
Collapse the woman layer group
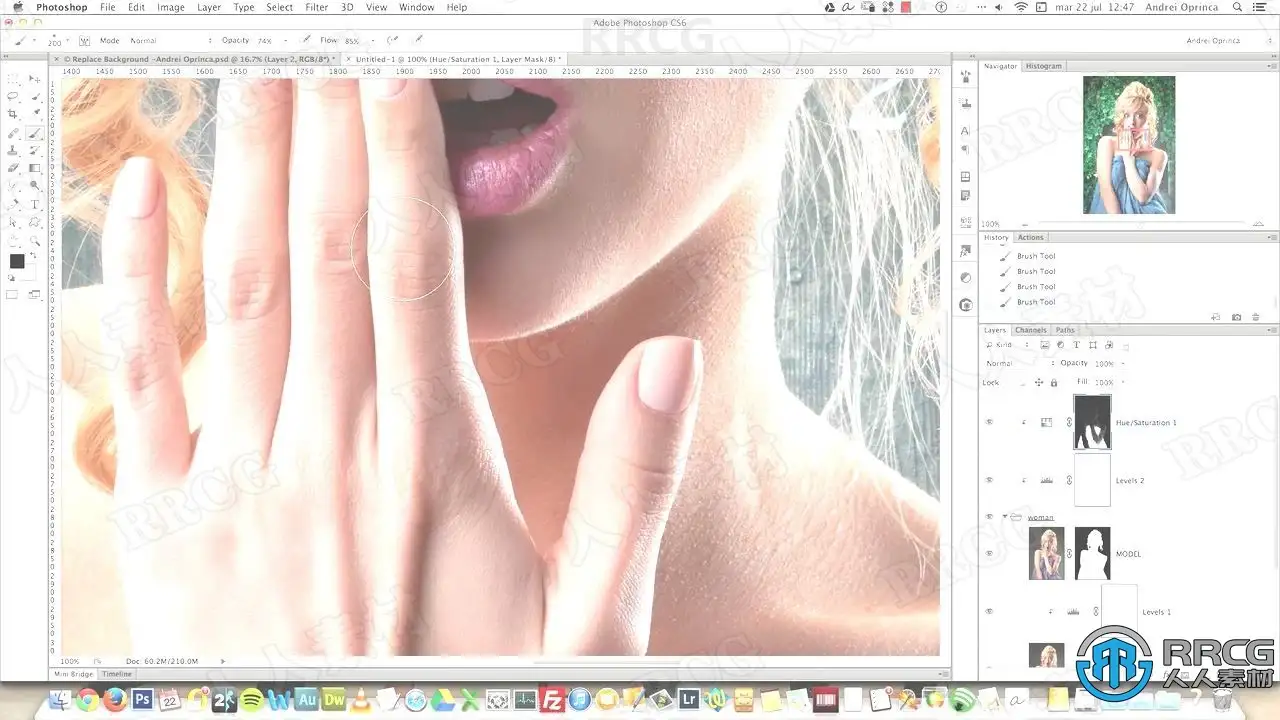pyautogui.click(x=1004, y=517)
